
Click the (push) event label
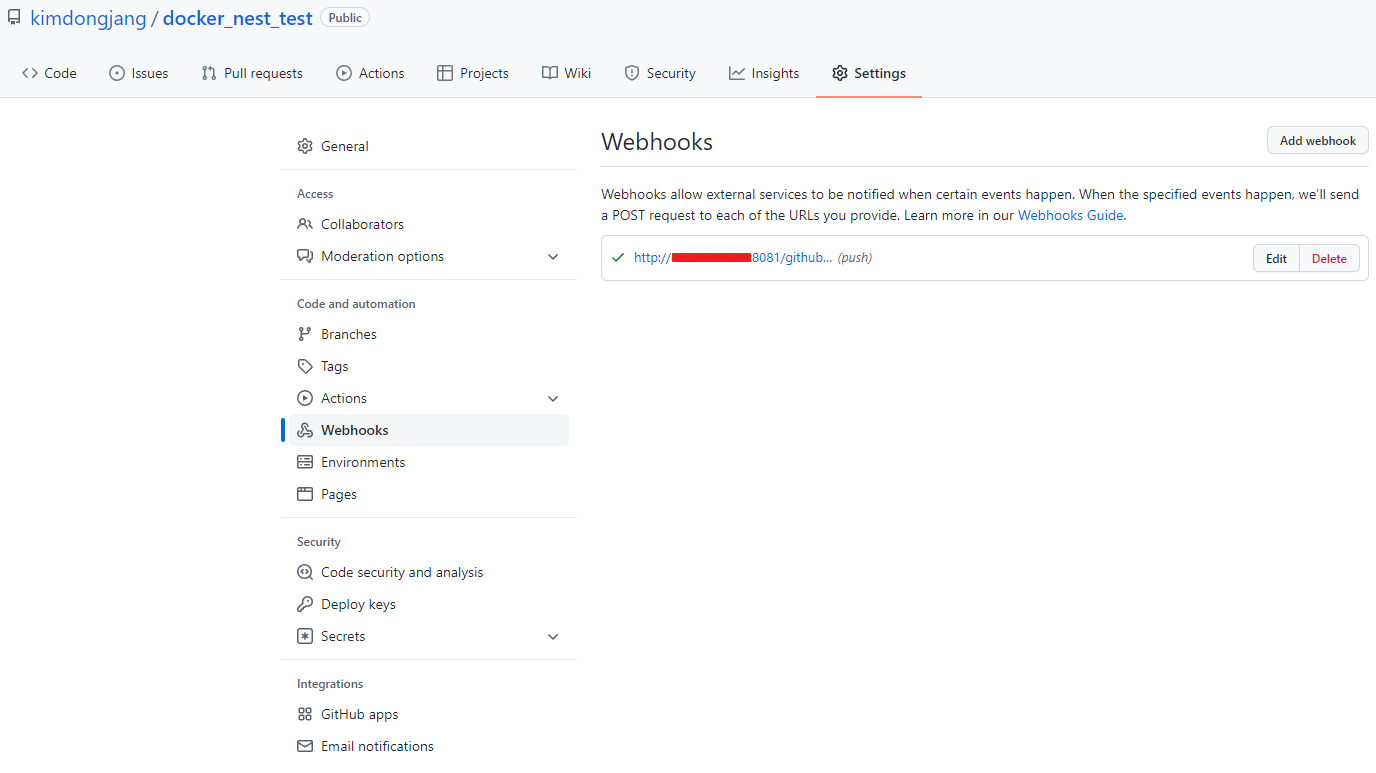click(855, 257)
